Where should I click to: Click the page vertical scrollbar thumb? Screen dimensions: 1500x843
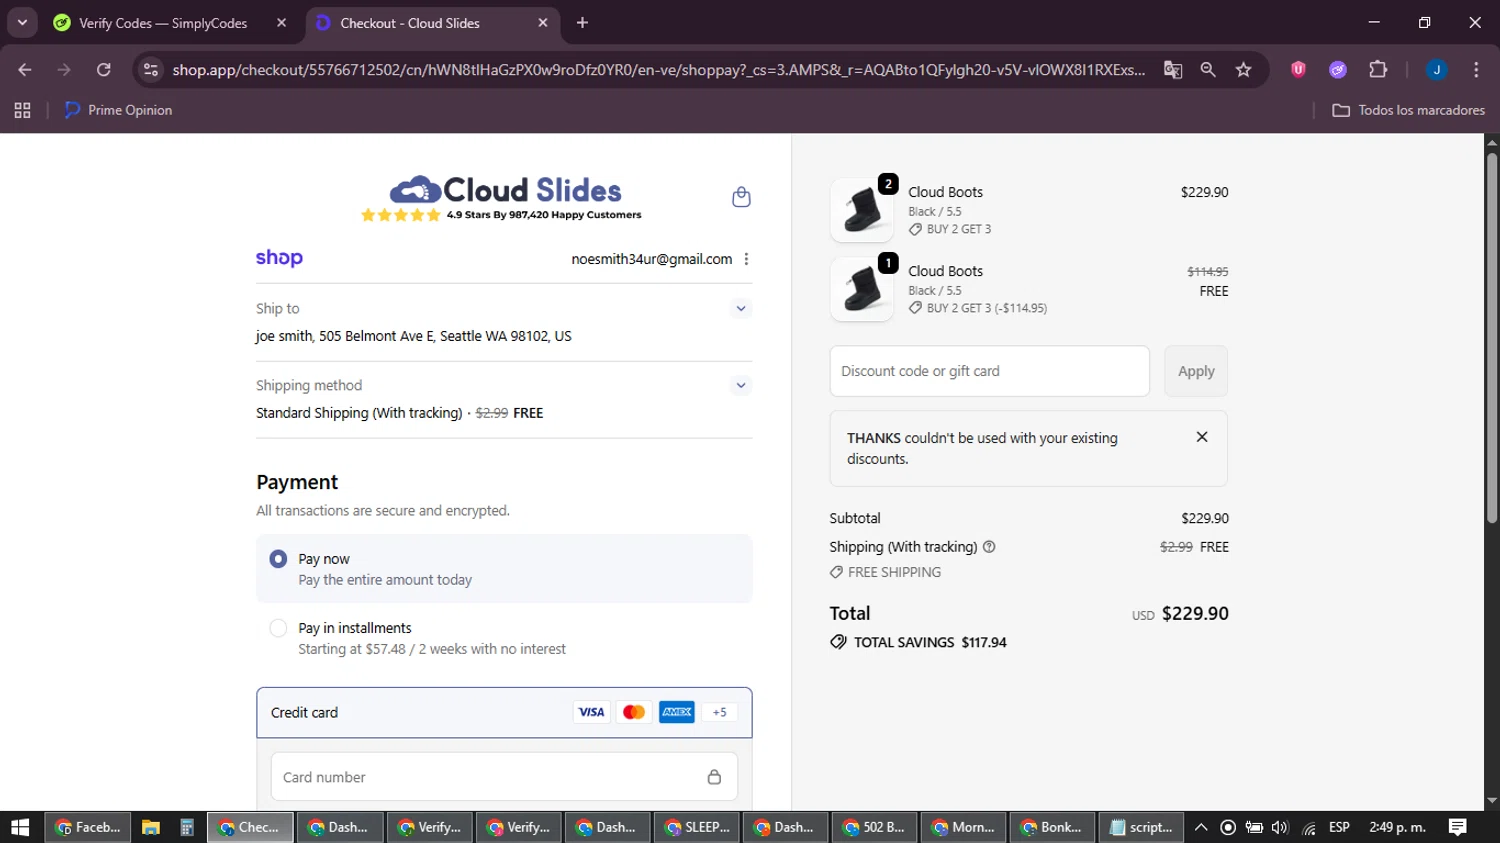1492,340
